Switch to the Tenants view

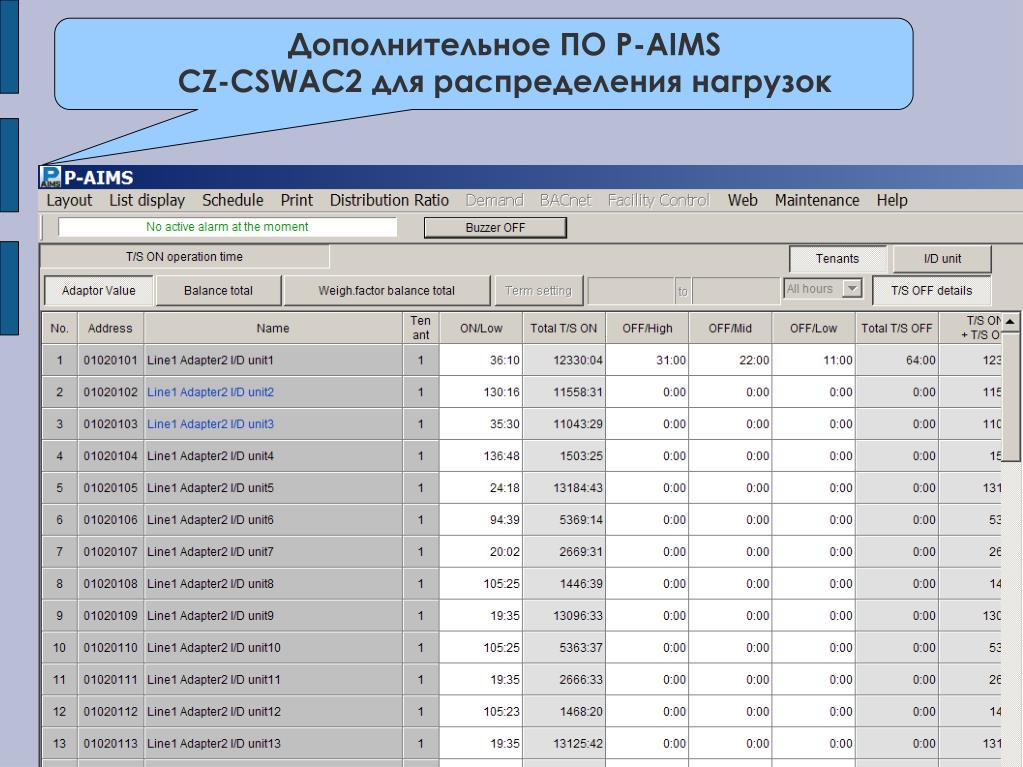click(x=837, y=259)
